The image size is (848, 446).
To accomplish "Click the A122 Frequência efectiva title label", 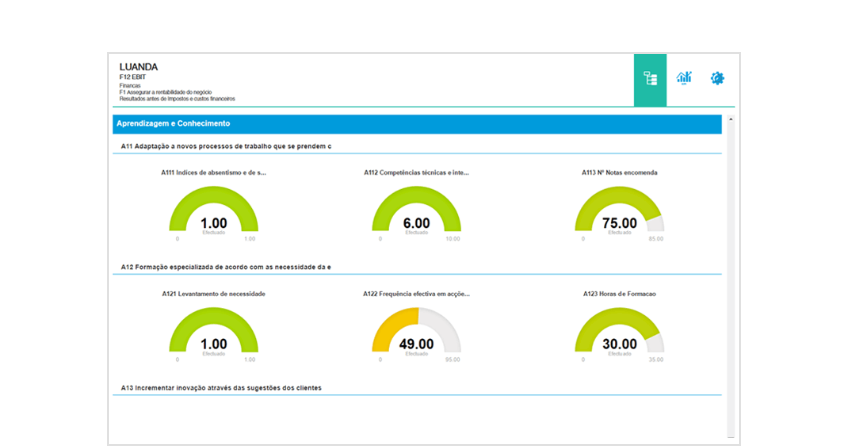I will 416,294.
